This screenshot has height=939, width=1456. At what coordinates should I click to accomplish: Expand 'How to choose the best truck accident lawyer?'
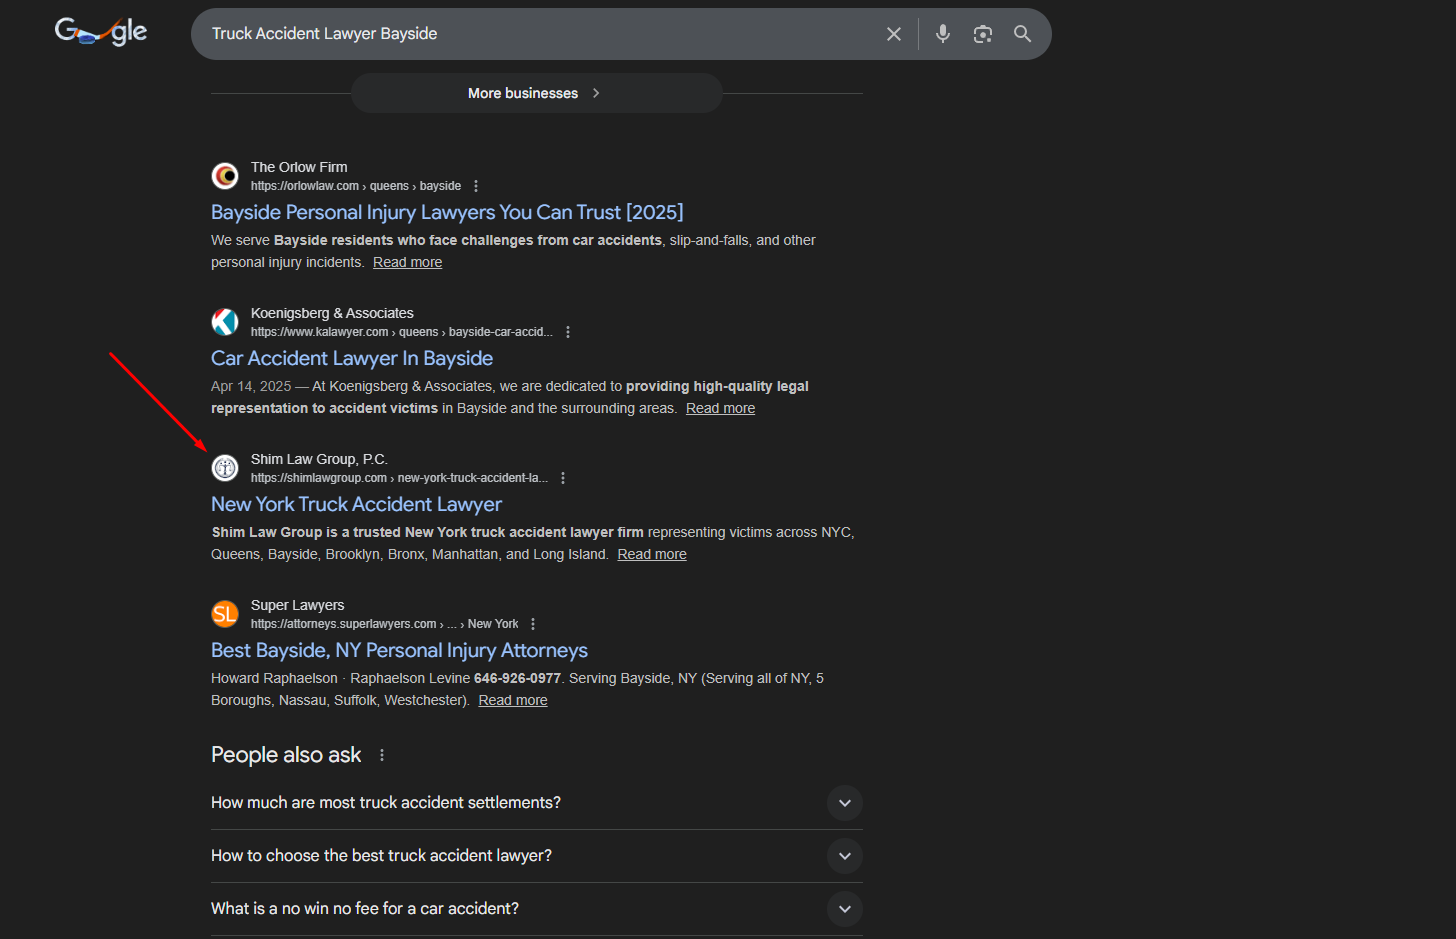coord(844,856)
